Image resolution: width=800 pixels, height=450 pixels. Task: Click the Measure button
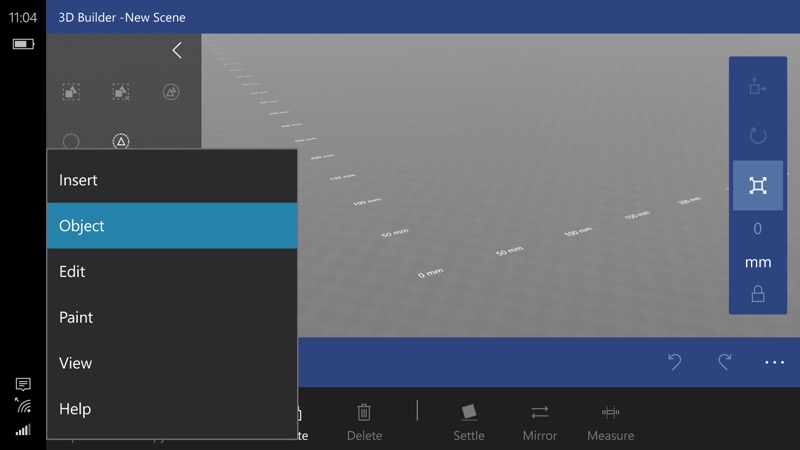pos(610,422)
